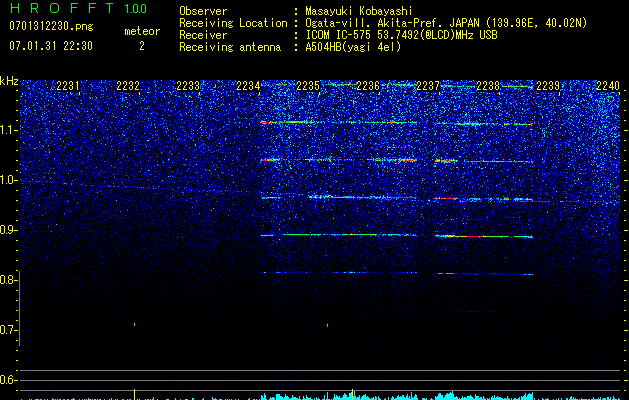Click time marker 2239
Image resolution: width=629 pixels, height=400 pixels.
[548, 86]
